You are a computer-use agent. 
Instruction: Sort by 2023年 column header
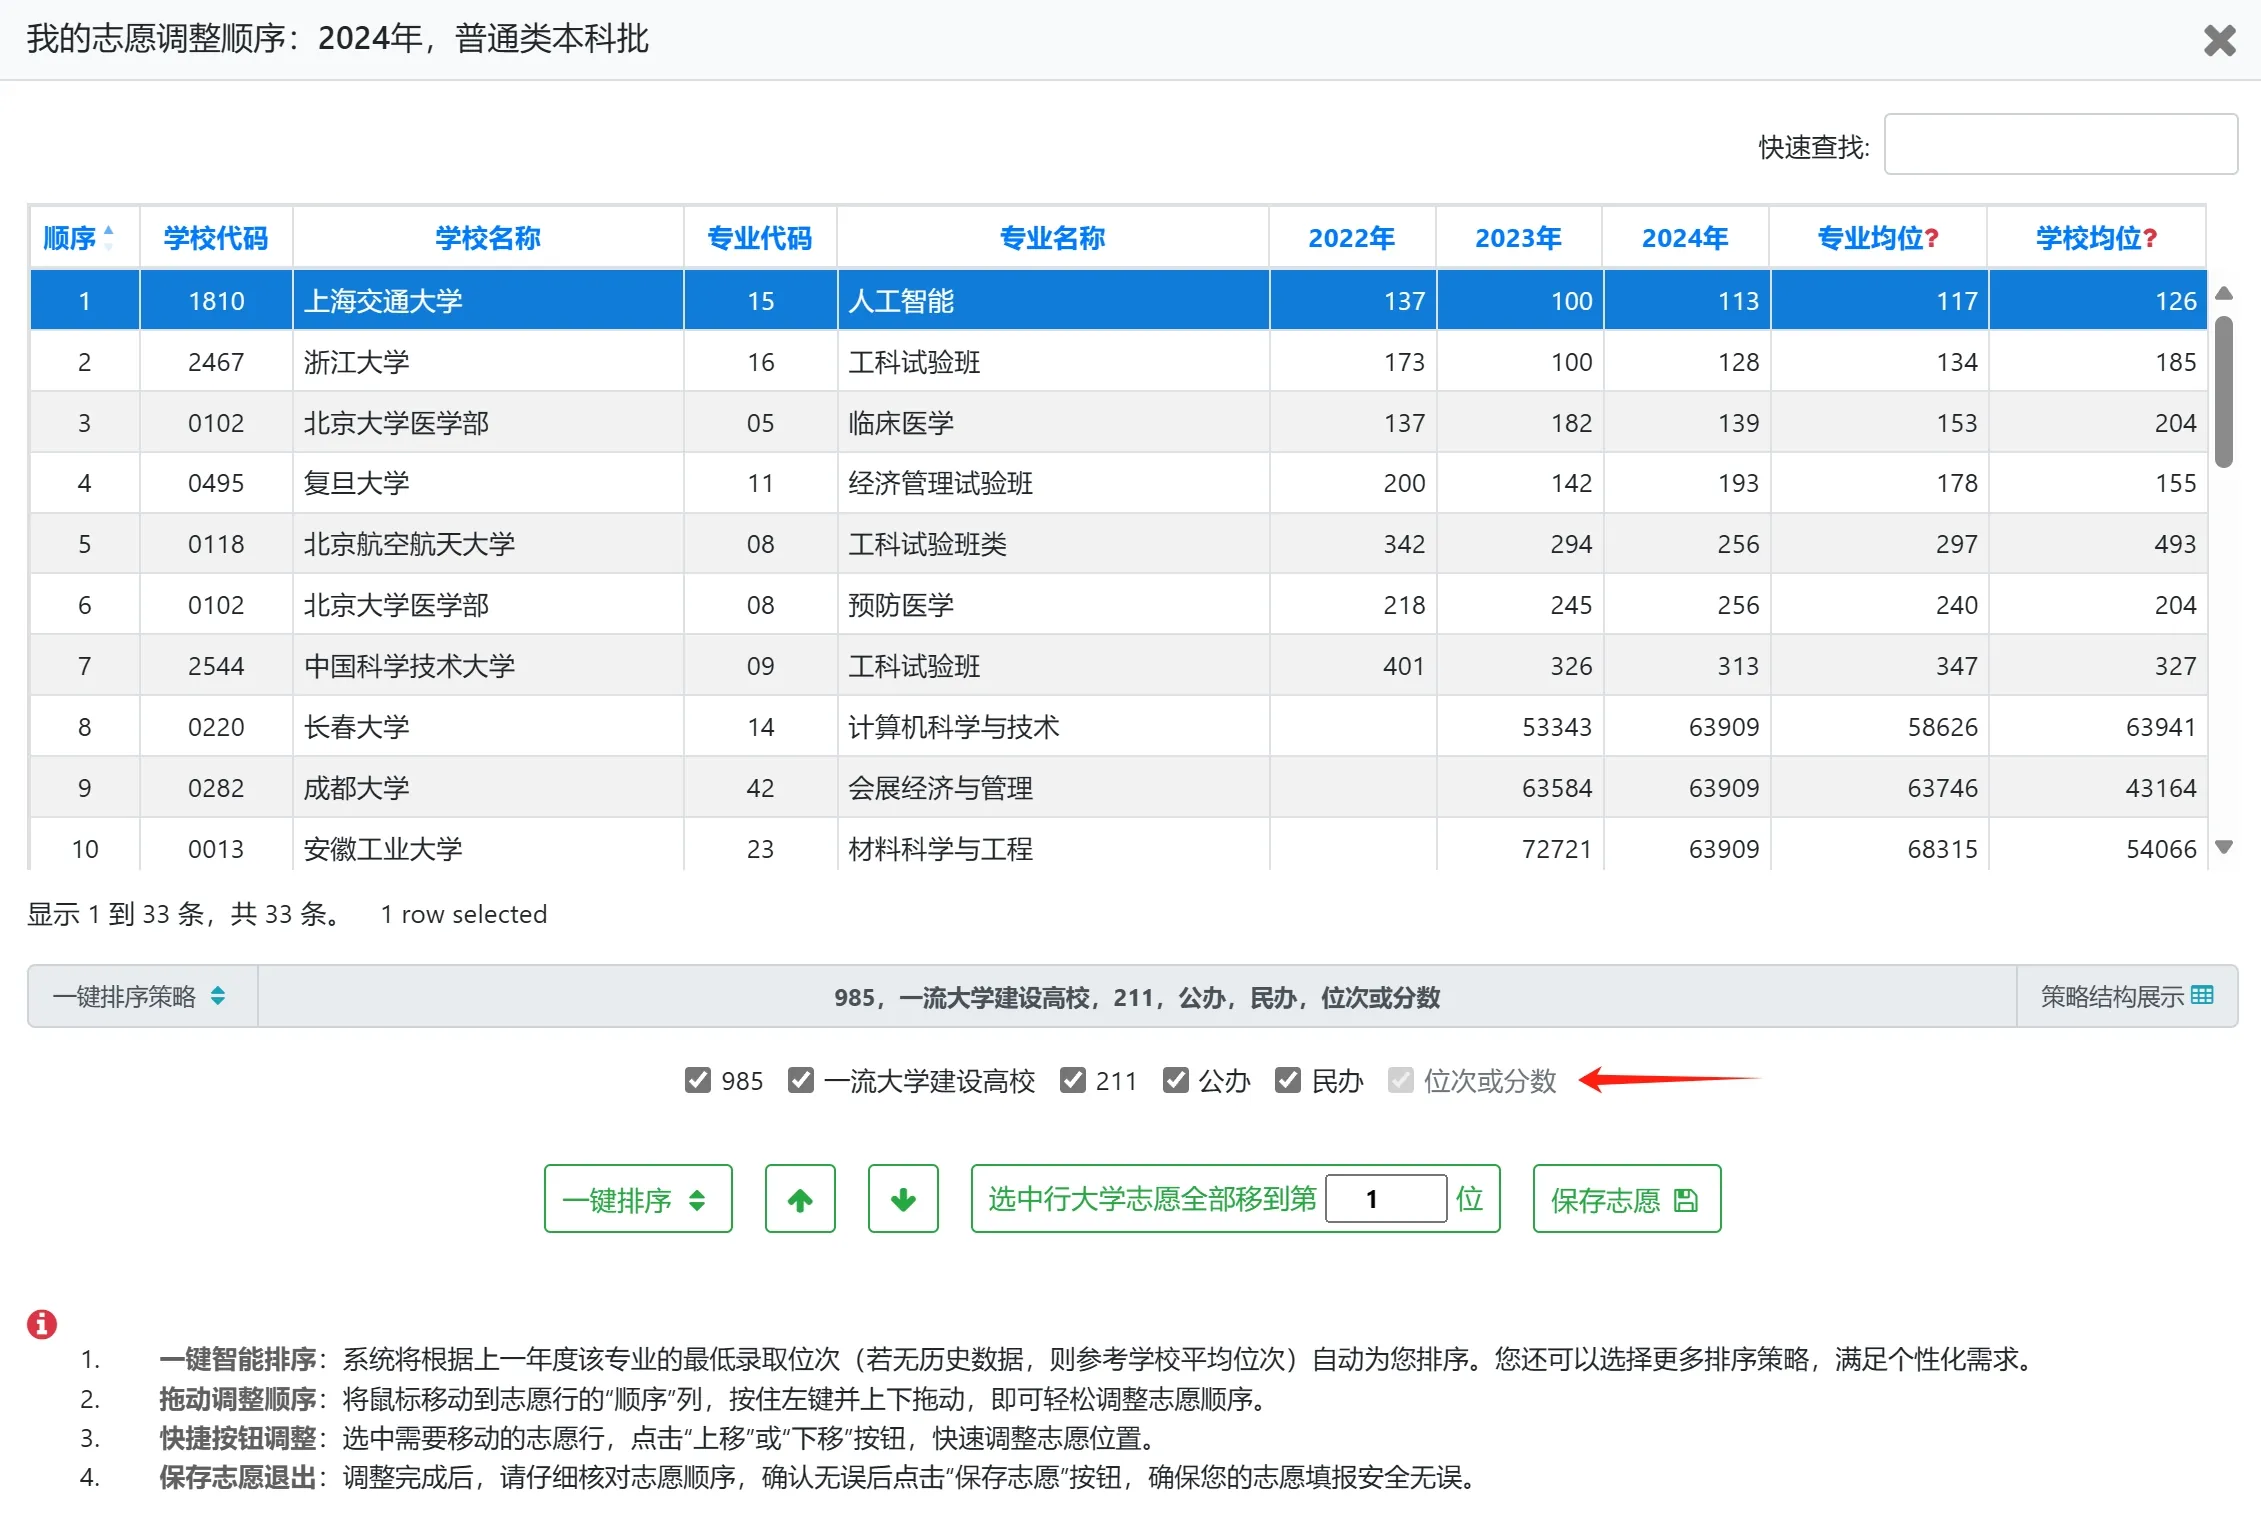(1519, 238)
